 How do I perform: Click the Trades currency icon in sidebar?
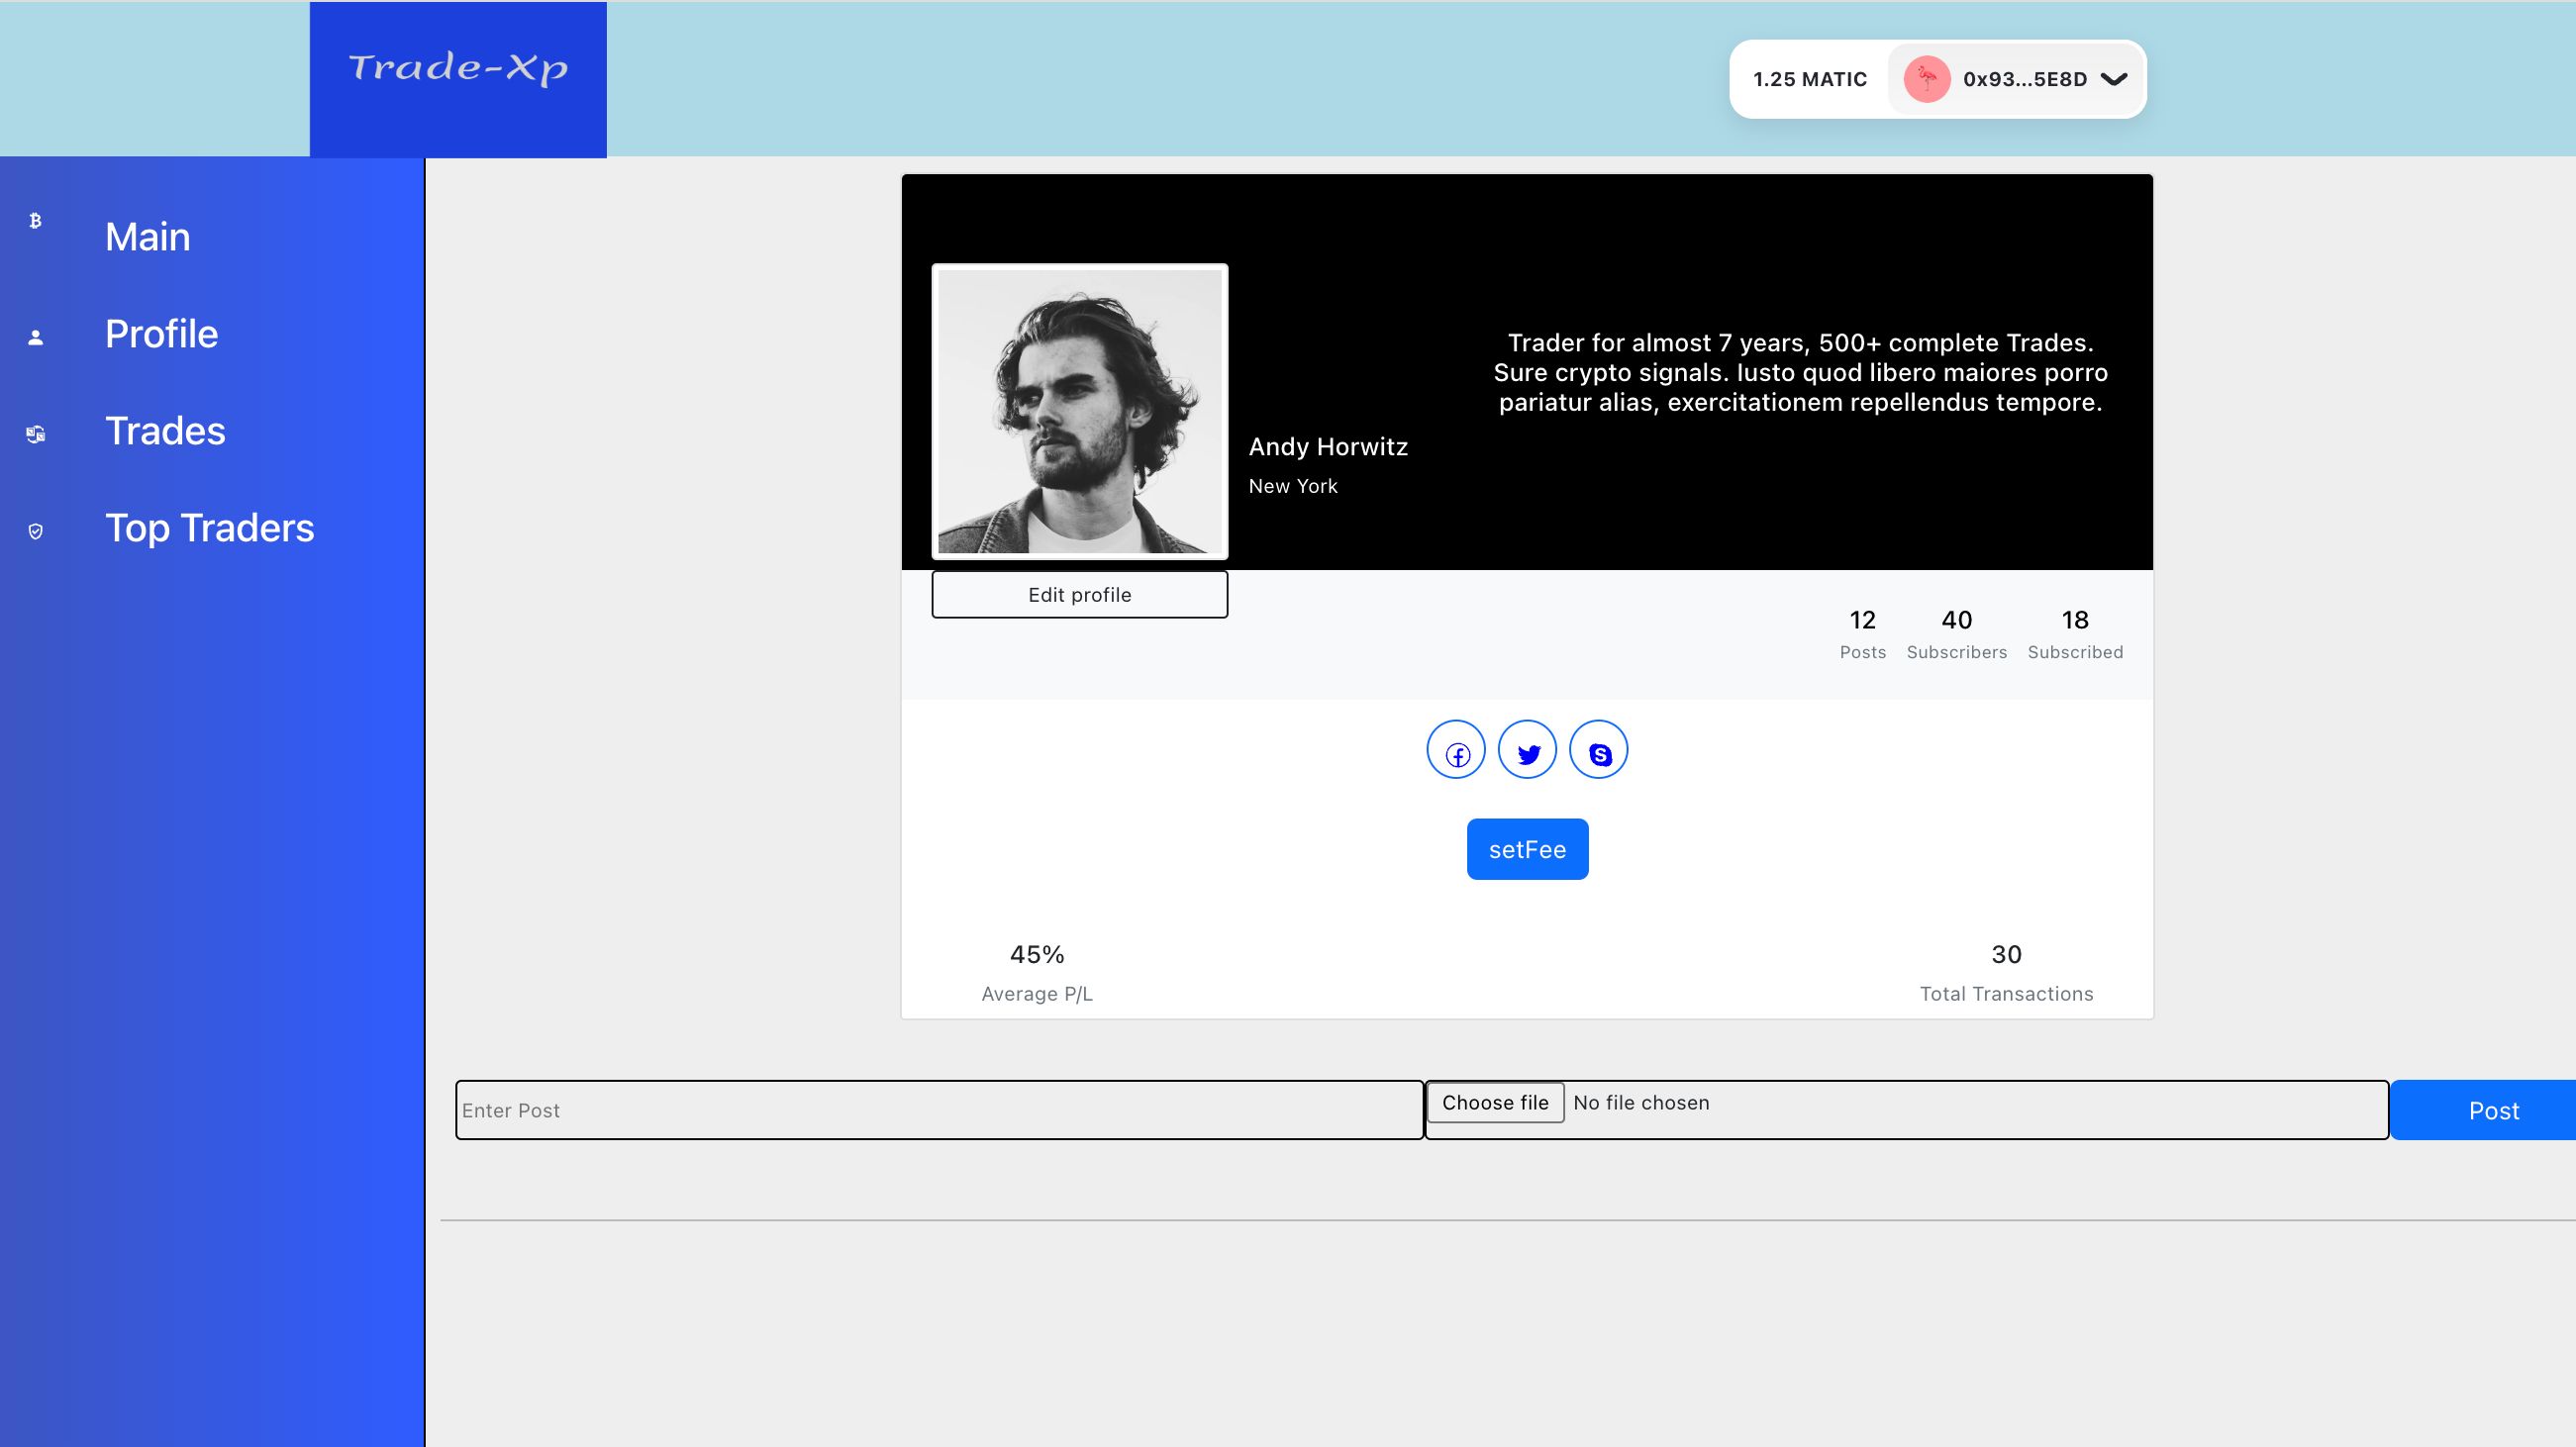coord(38,432)
